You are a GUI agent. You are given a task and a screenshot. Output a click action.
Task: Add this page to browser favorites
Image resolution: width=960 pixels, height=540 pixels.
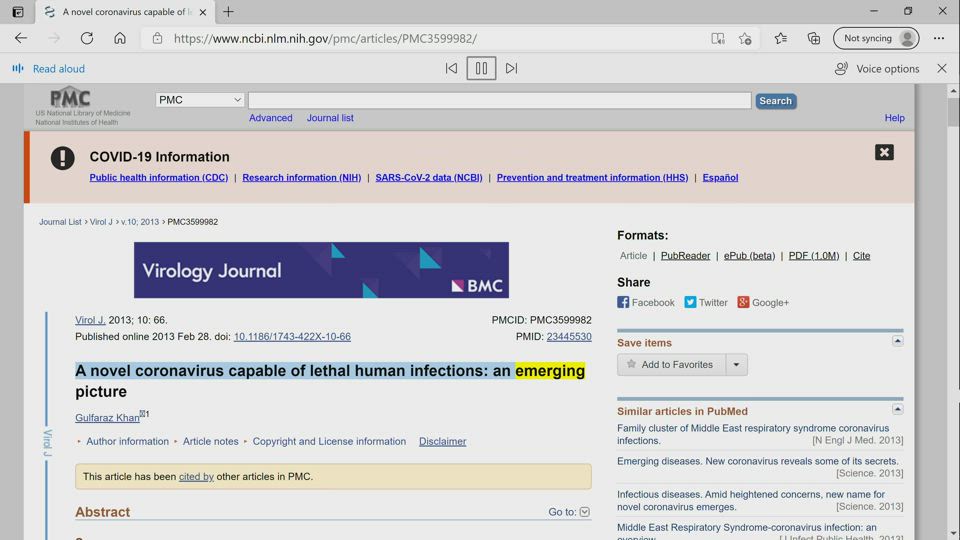pyautogui.click(x=745, y=38)
